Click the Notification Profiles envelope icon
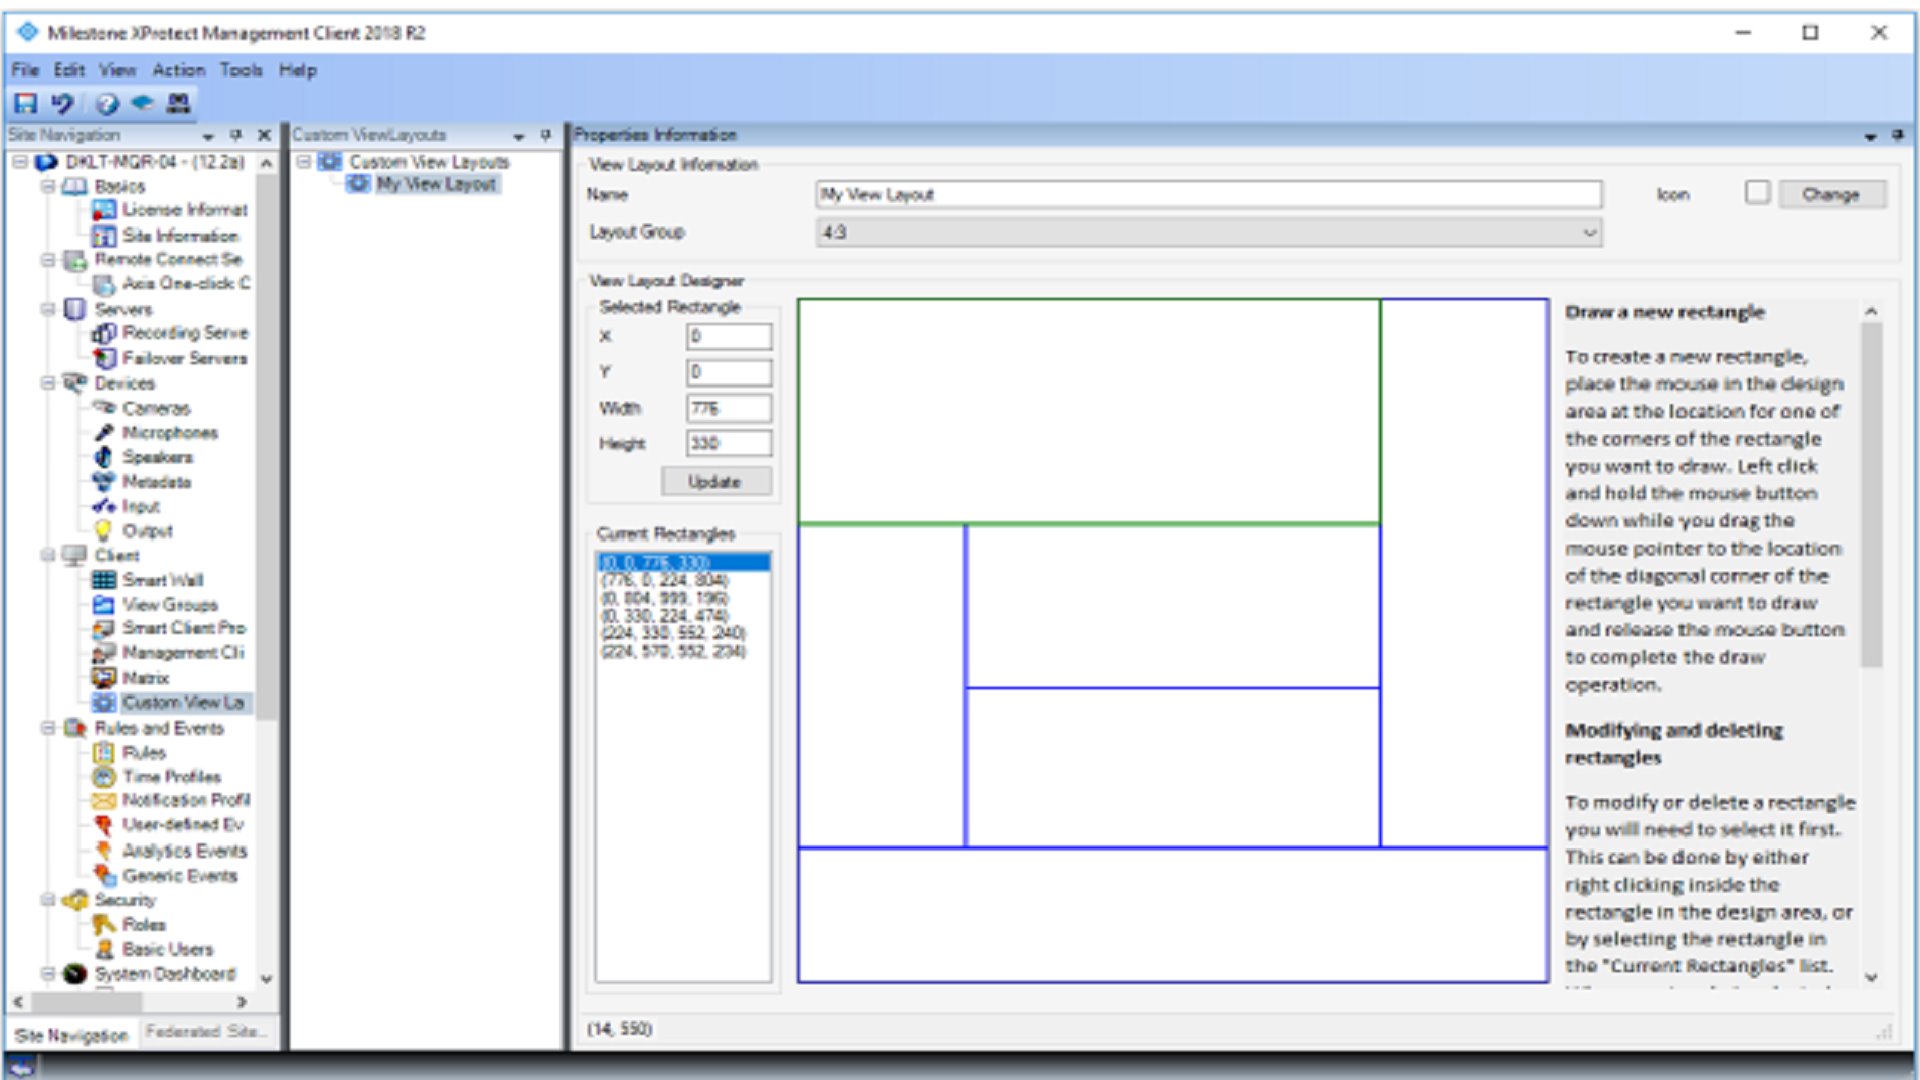This screenshot has width=1920, height=1080. coord(104,801)
